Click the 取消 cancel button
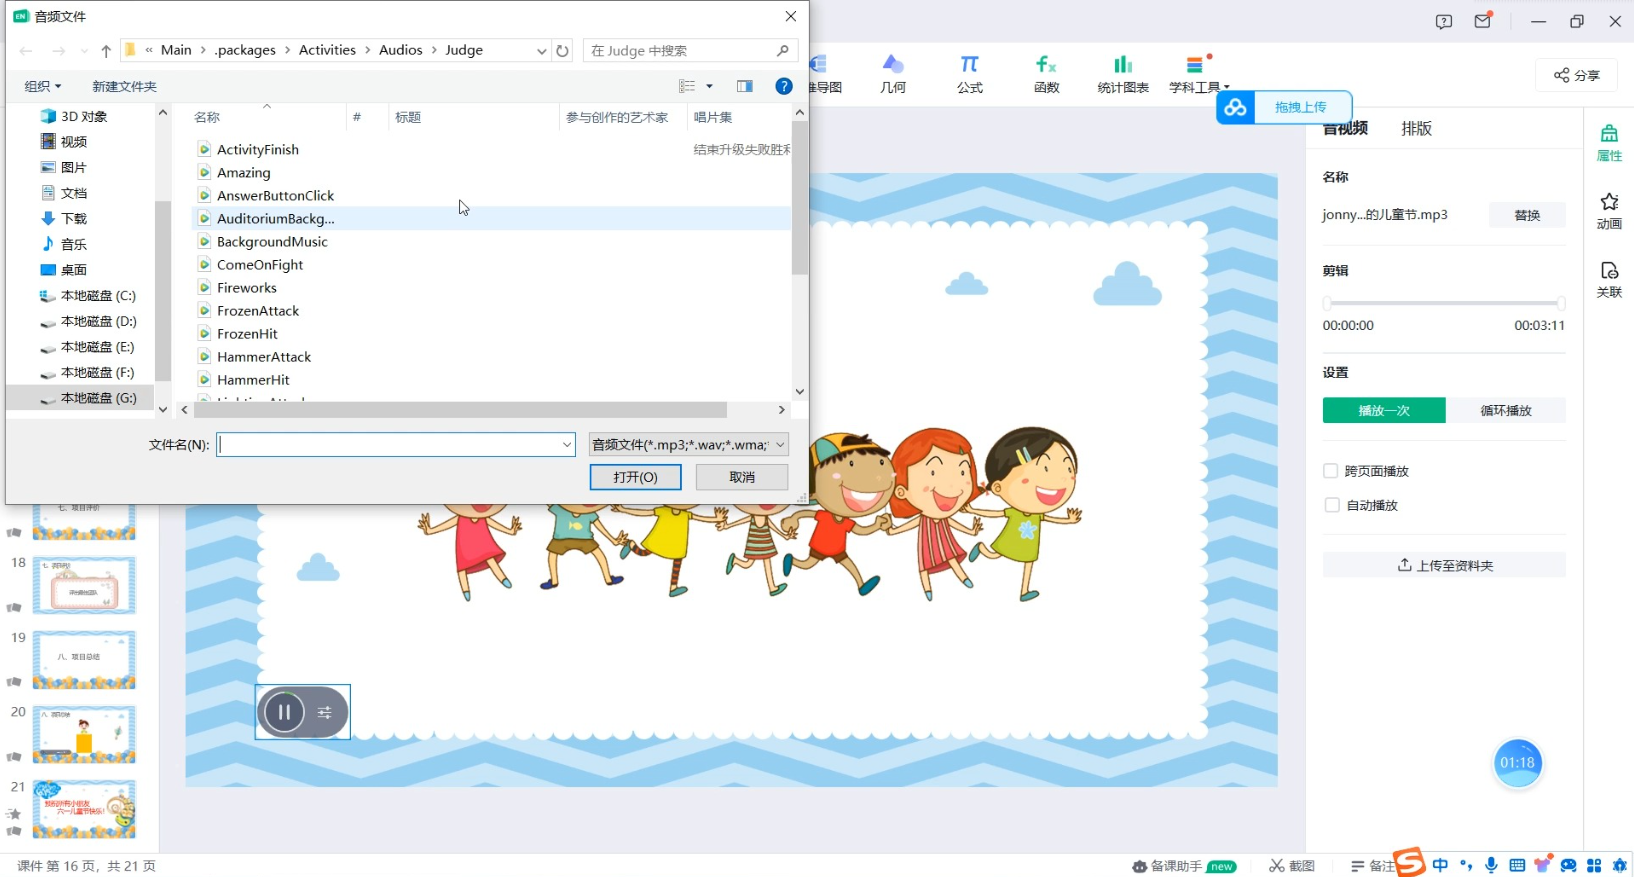The height and width of the screenshot is (877, 1634). pos(742,477)
